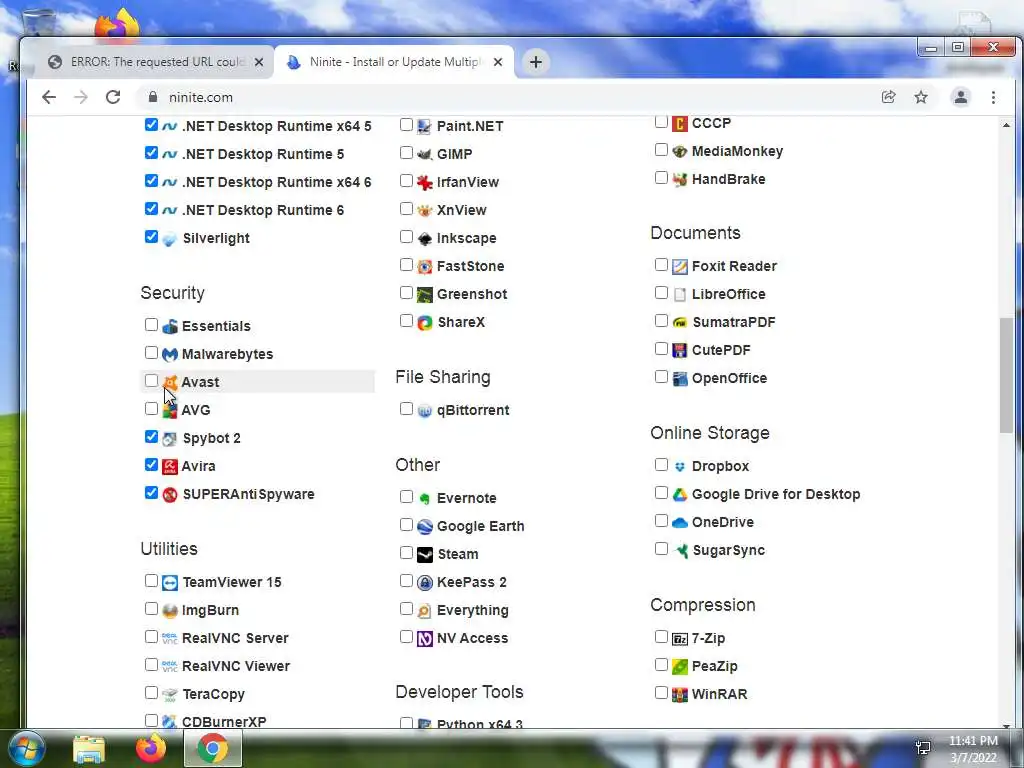
Task: Check the PeaZip checkbox
Action: pos(661,665)
